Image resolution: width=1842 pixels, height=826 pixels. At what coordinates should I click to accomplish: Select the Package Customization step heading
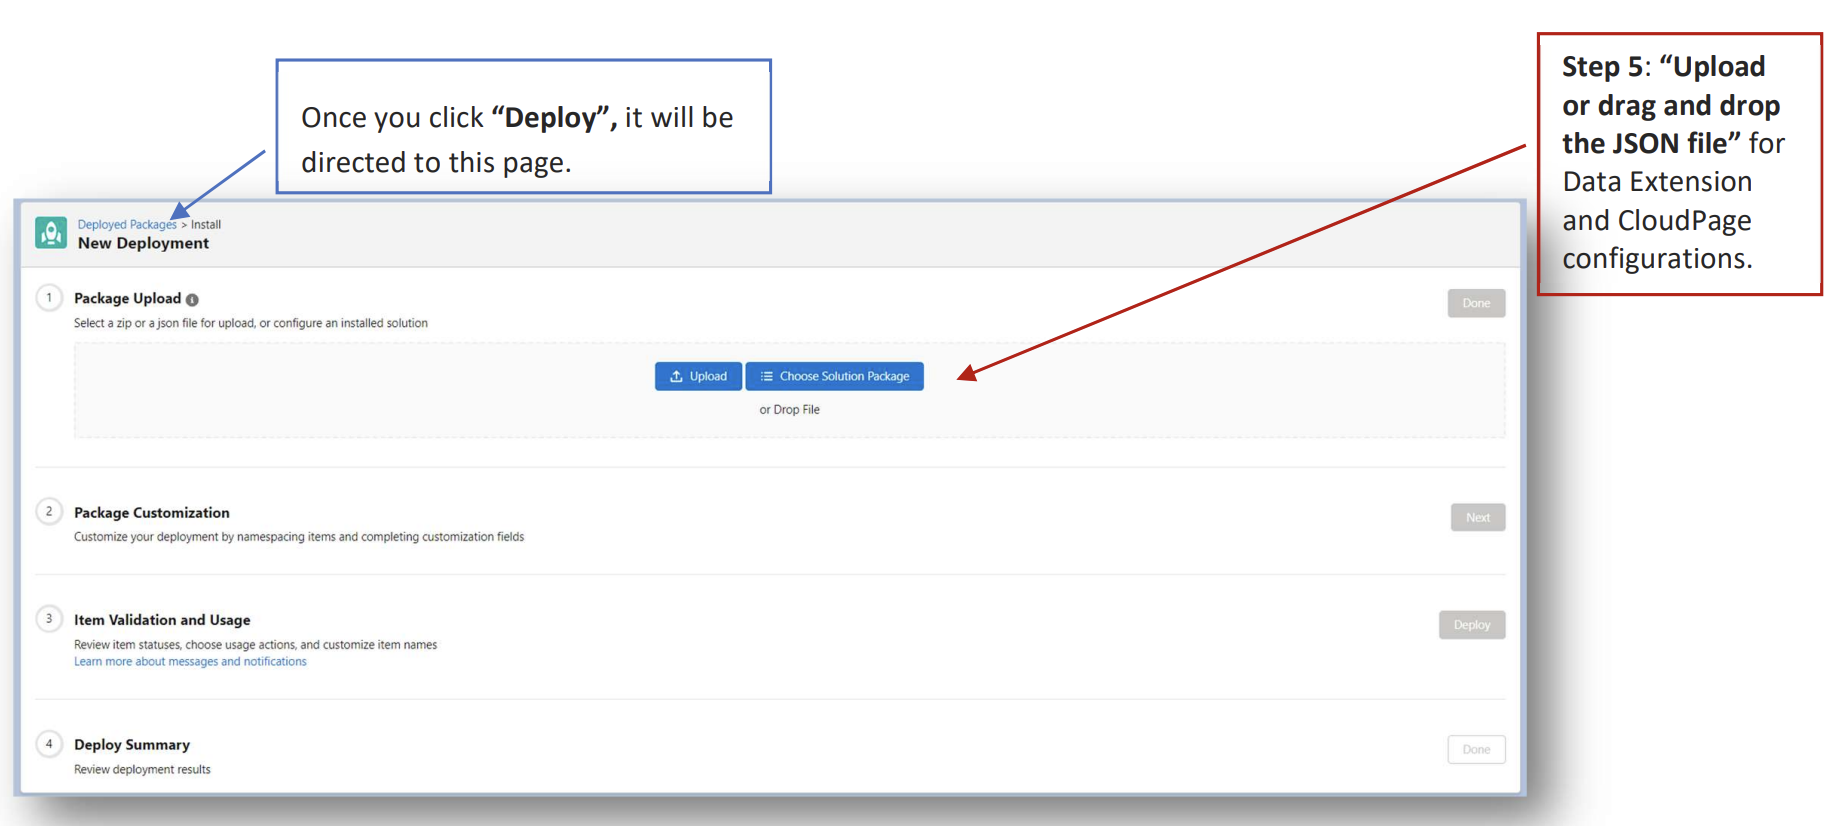click(x=152, y=512)
